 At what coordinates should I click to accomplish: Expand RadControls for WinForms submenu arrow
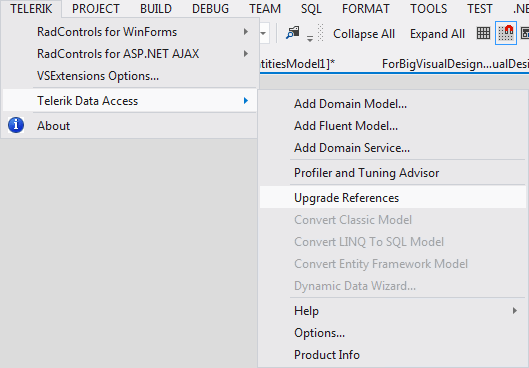[x=246, y=32]
